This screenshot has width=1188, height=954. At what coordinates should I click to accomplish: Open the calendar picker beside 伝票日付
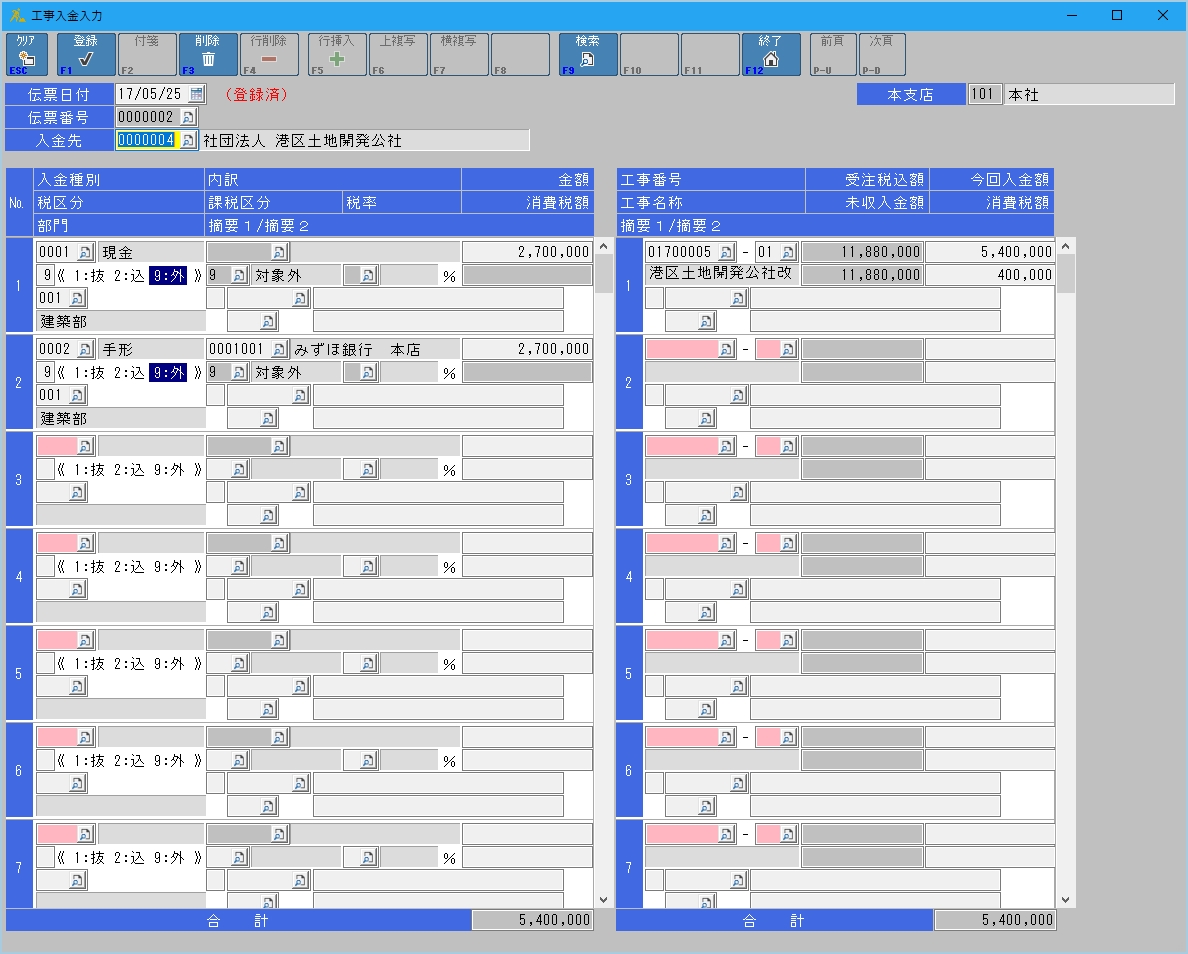coord(197,94)
